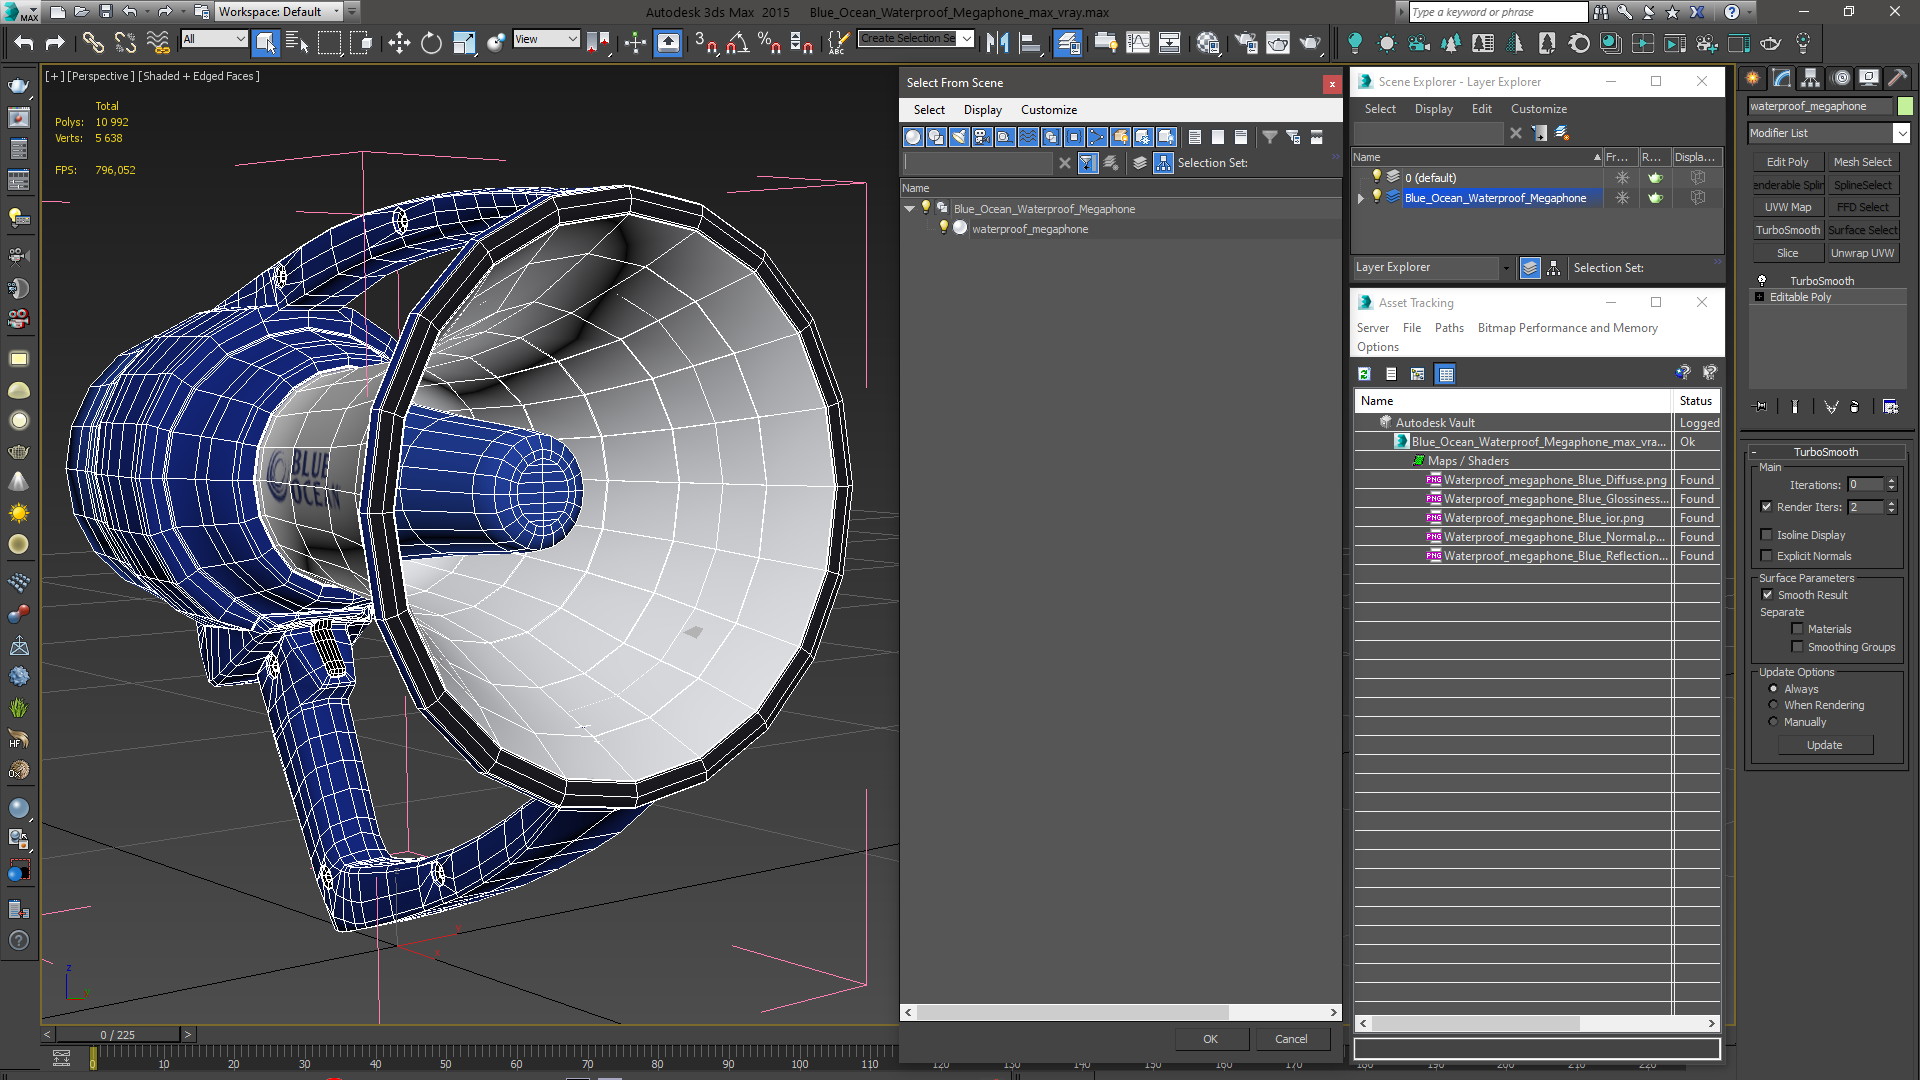Expand Blue_Ocean_Waterproof_Megaphone layer in Scene Explorer
1920x1080 pixels.
tap(1361, 198)
